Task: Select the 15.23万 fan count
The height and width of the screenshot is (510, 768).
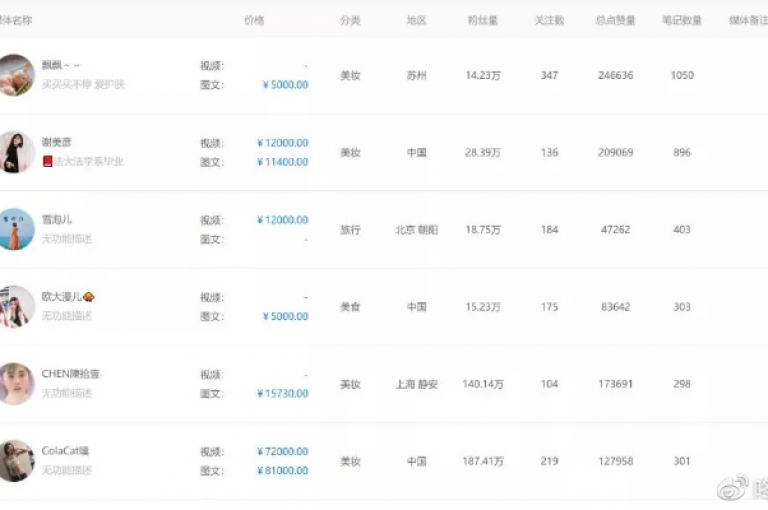Action: tap(483, 307)
